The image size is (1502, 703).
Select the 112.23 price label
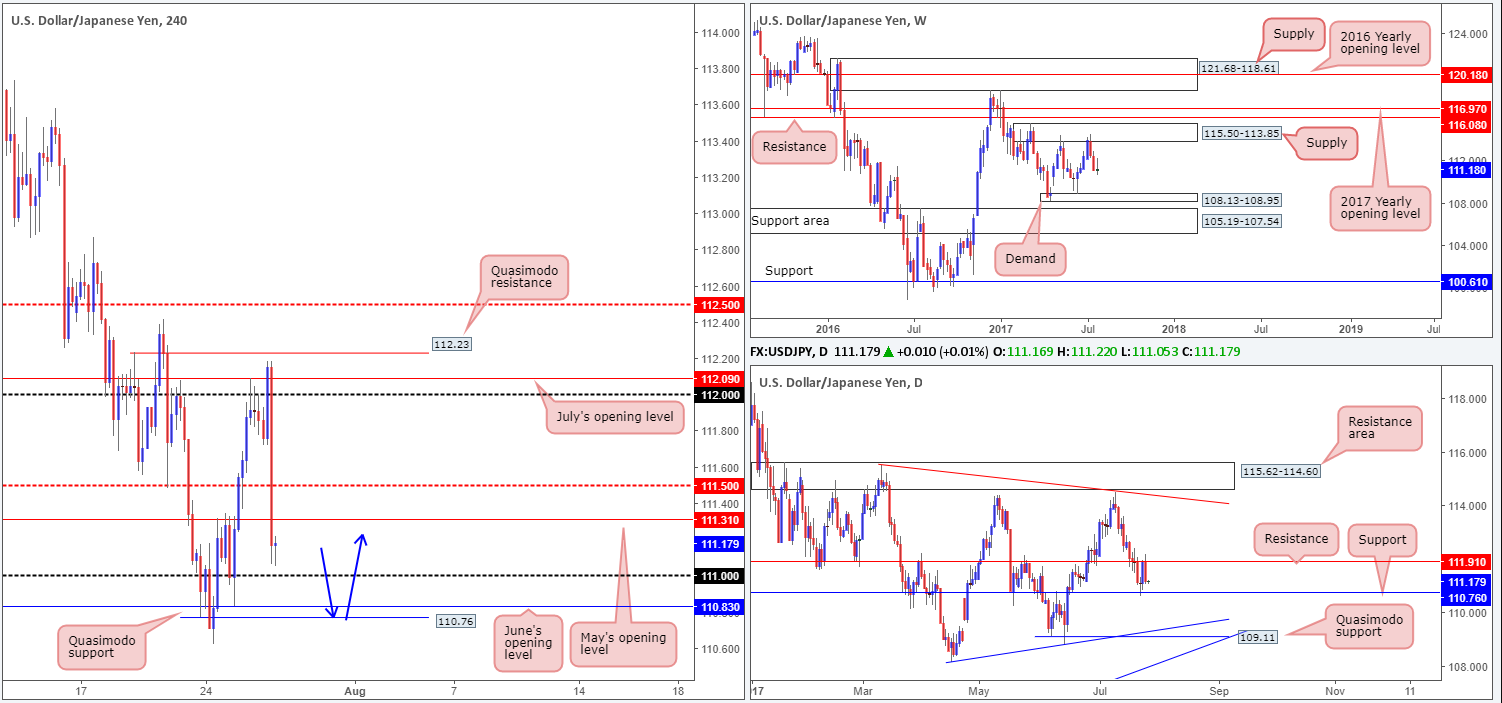(452, 346)
